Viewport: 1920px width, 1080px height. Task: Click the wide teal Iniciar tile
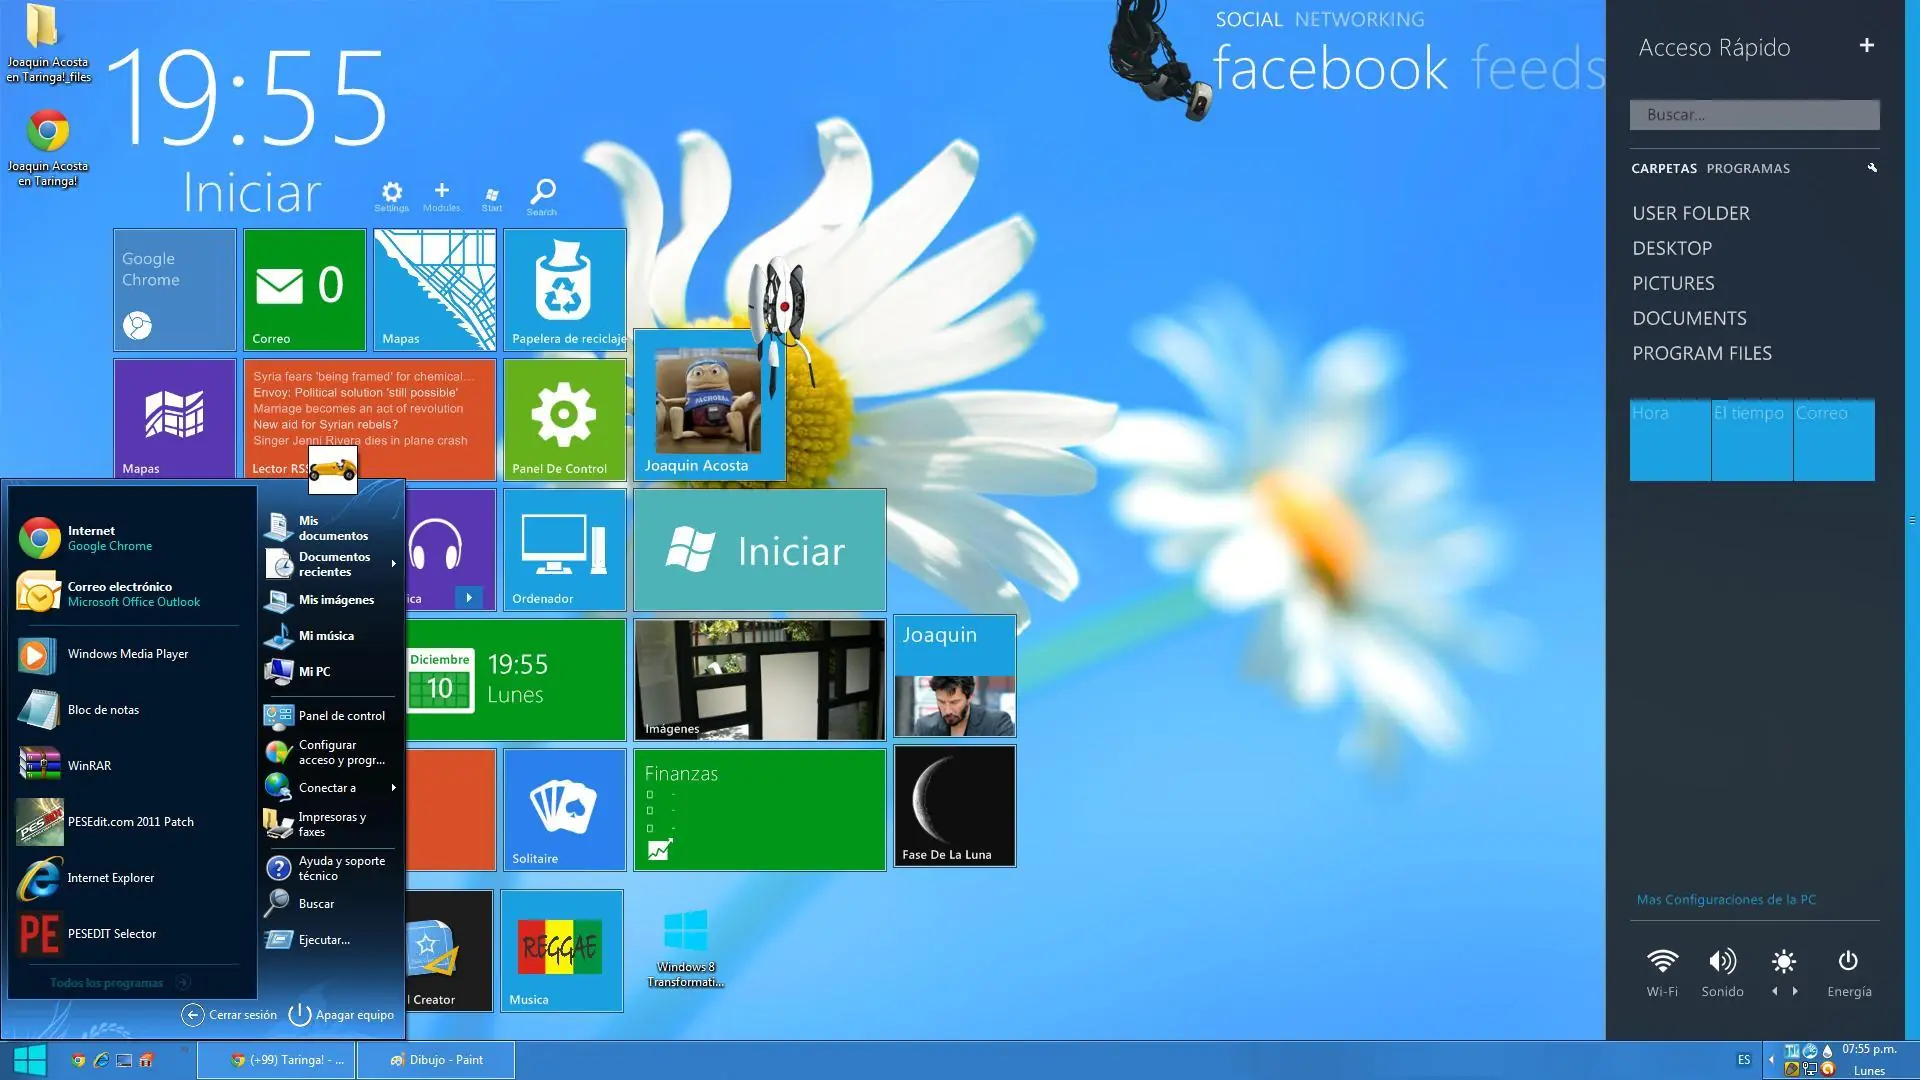(x=760, y=549)
